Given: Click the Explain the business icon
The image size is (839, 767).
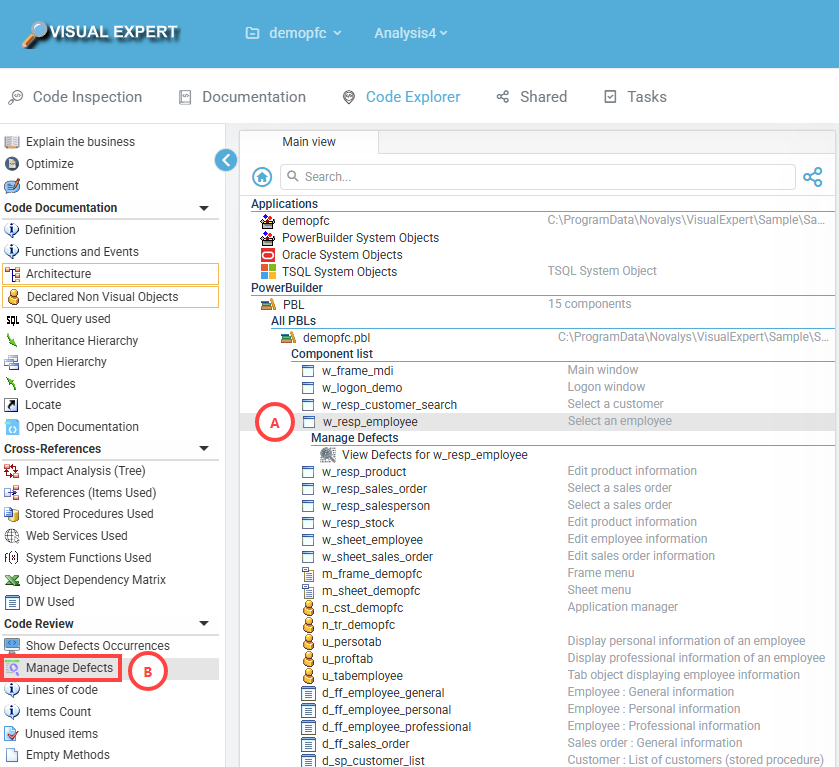Looking at the screenshot, I should pos(12,142).
